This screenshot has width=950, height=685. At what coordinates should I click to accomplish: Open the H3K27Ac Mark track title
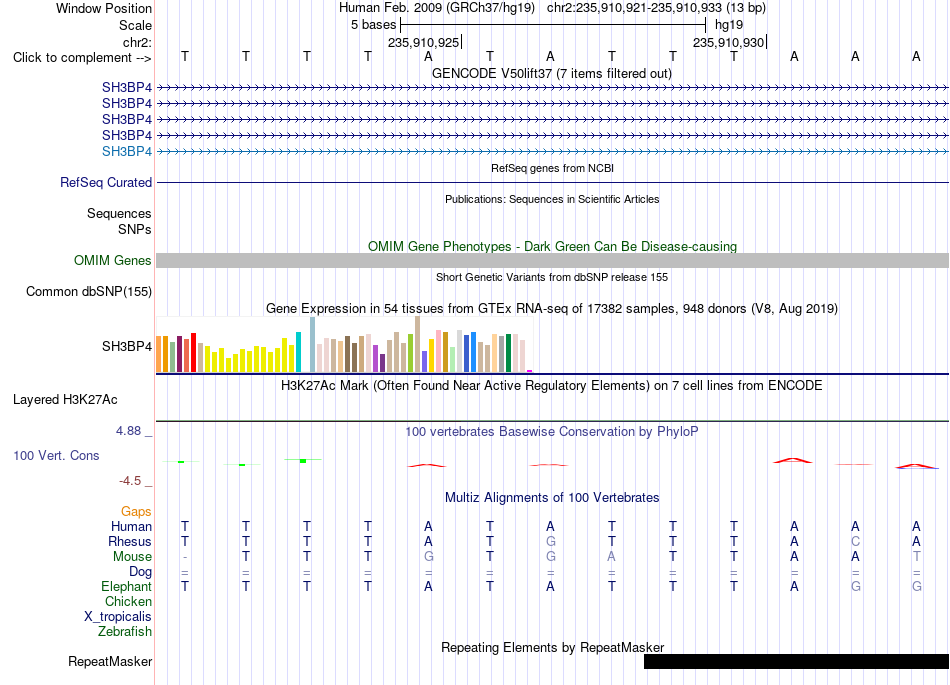coord(552,386)
